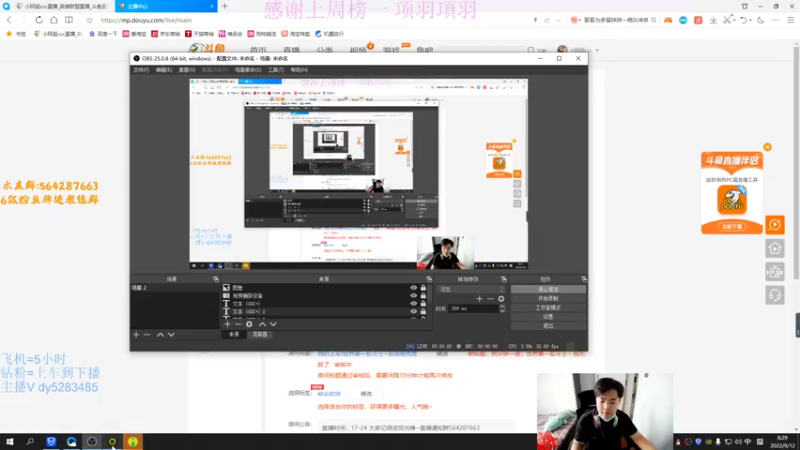Click the orange play icon on right sidebar
This screenshot has height=450, width=800.
click(x=774, y=224)
